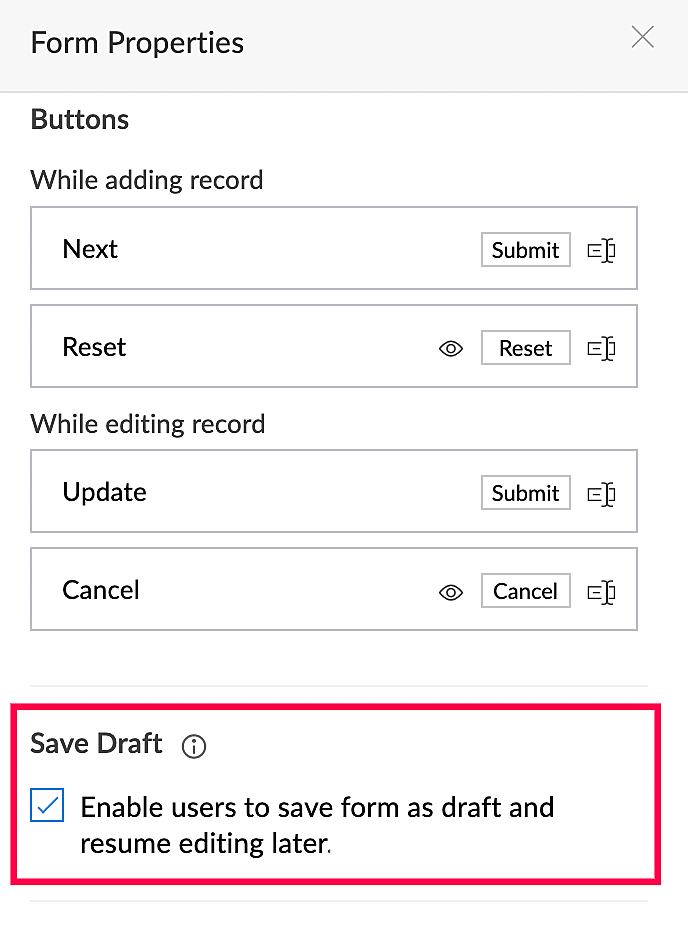Viewport: 688px width, 928px height.
Task: Click Submit type tag in Next row
Action: coord(525,250)
